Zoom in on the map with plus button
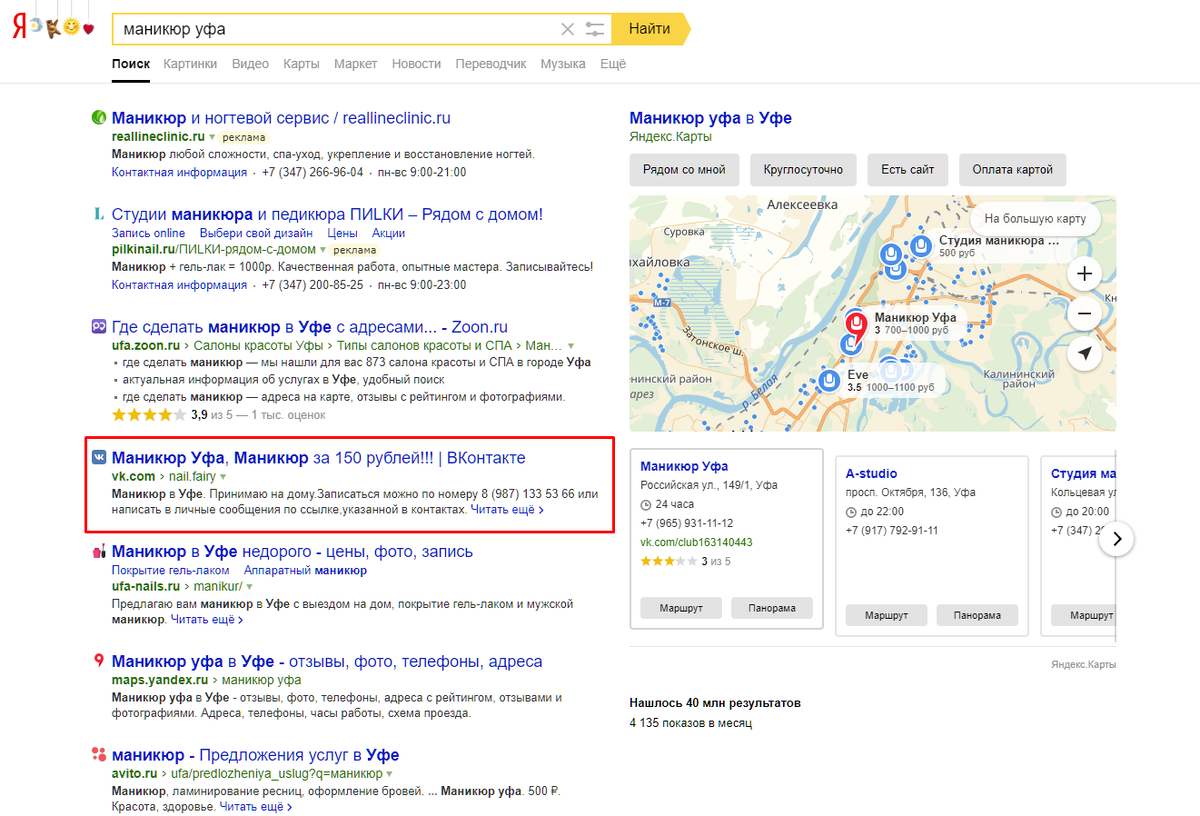The height and width of the screenshot is (816, 1200). 1084,273
